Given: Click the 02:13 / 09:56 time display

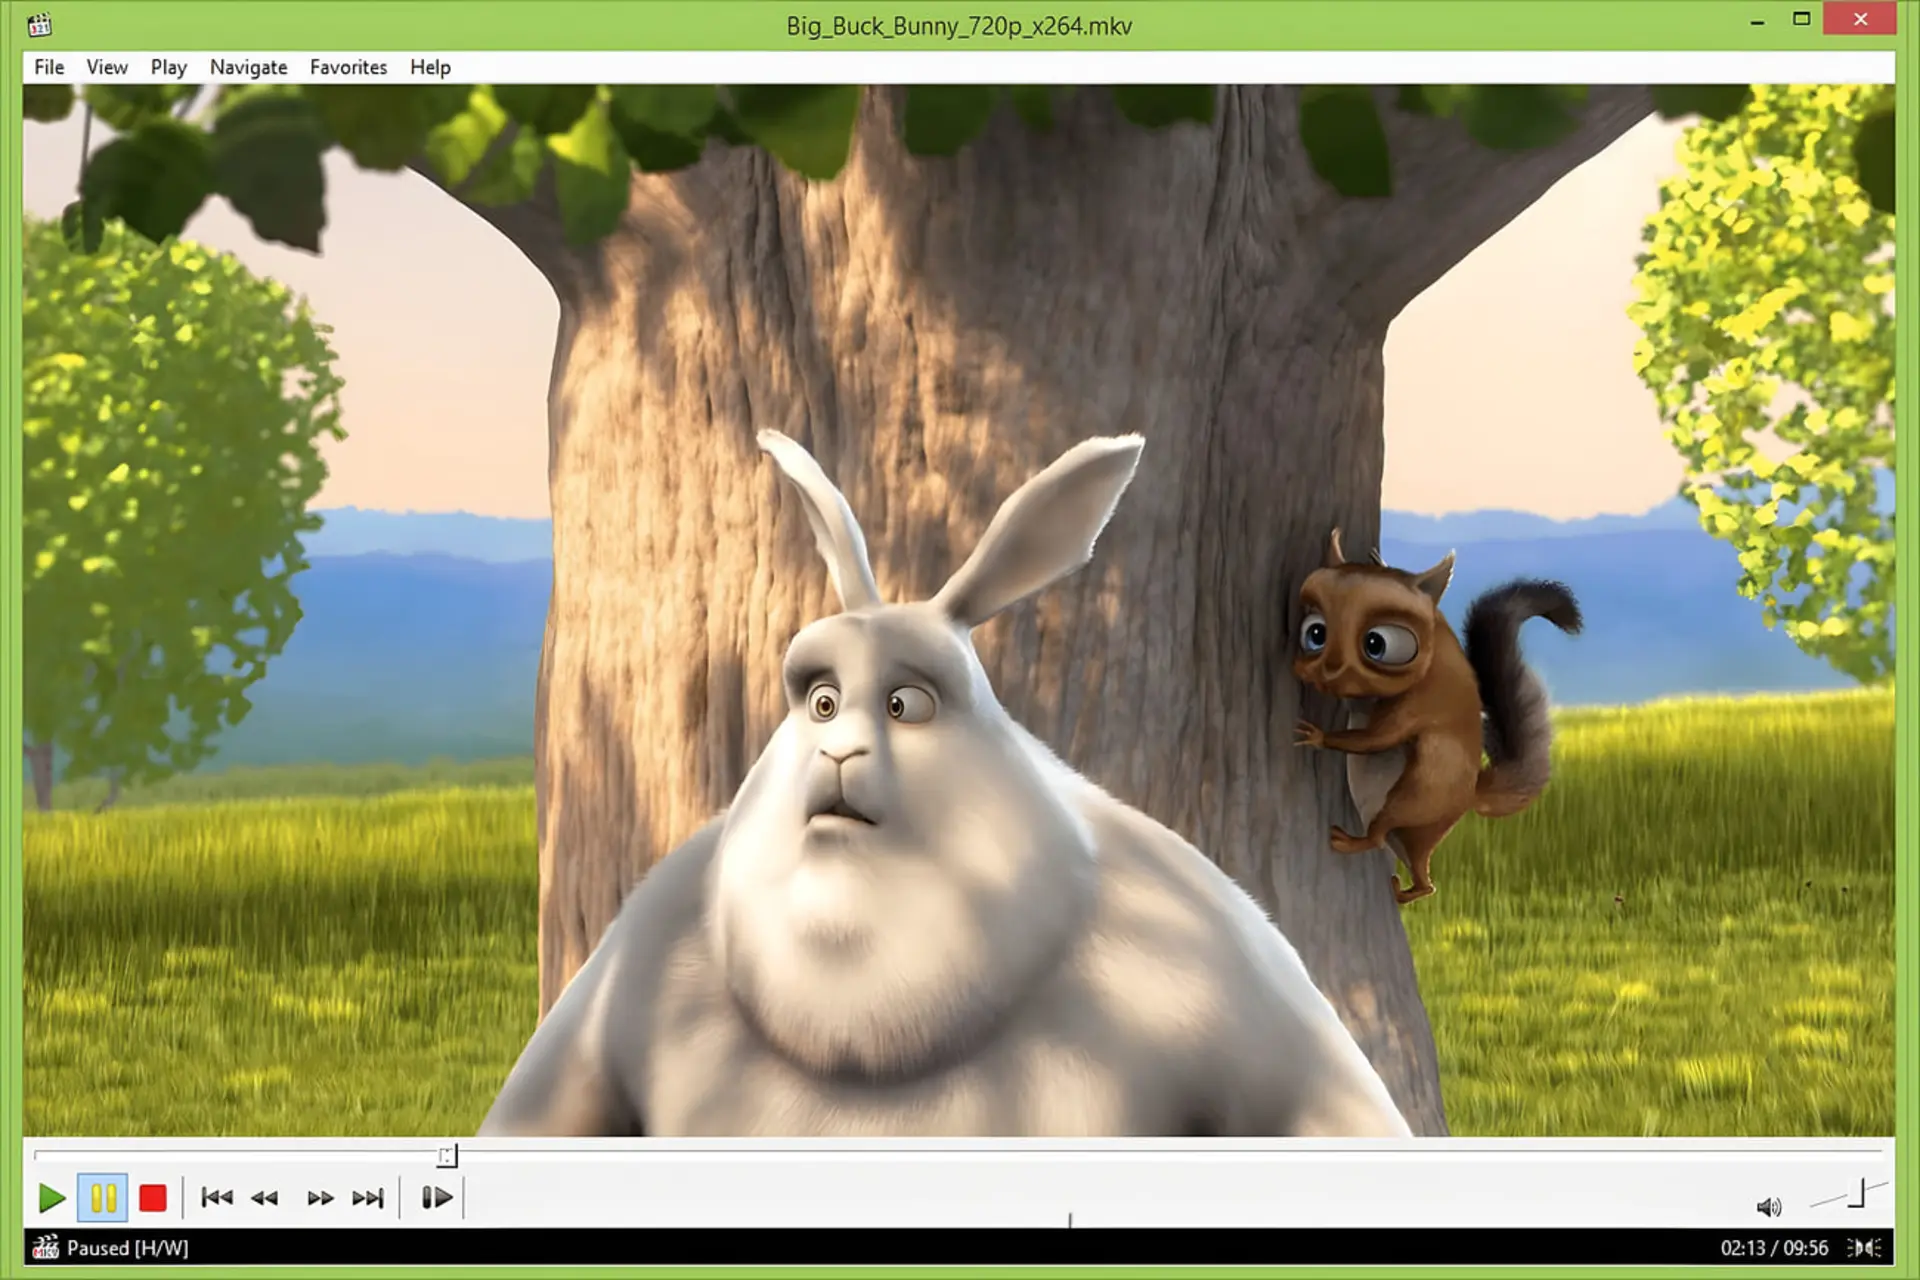Looking at the screenshot, I should click(1774, 1248).
